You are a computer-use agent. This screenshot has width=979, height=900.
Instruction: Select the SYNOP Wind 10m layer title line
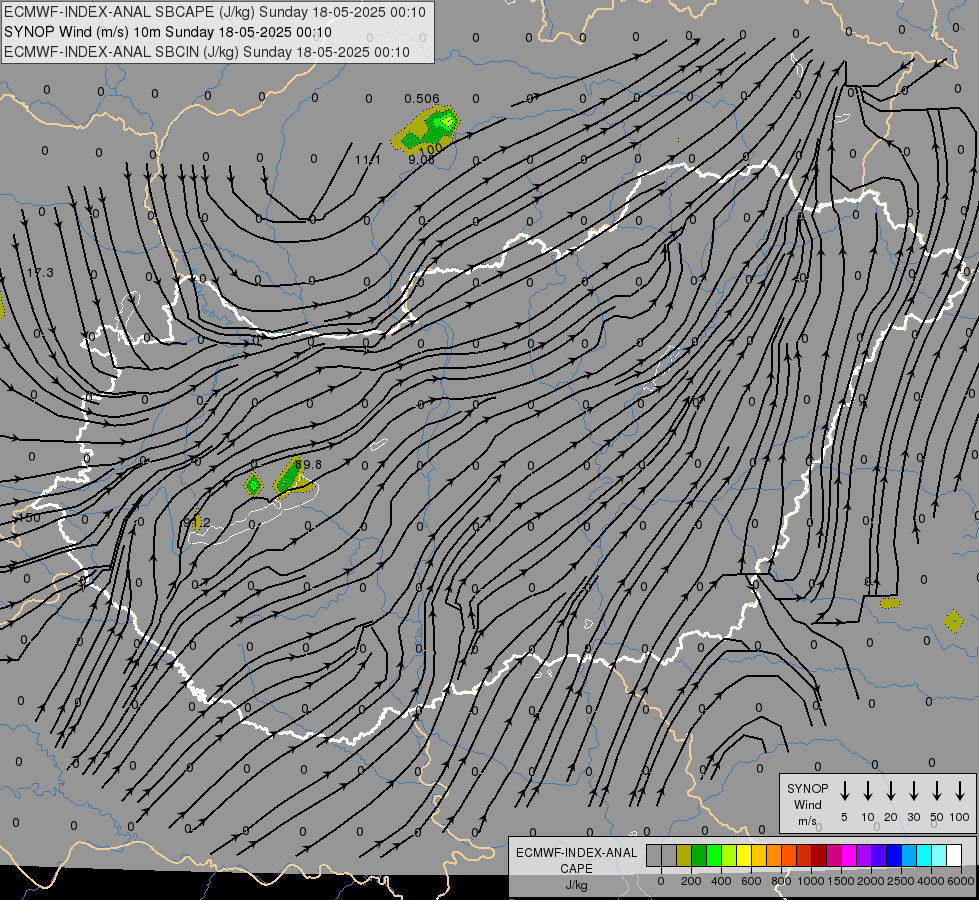168,32
